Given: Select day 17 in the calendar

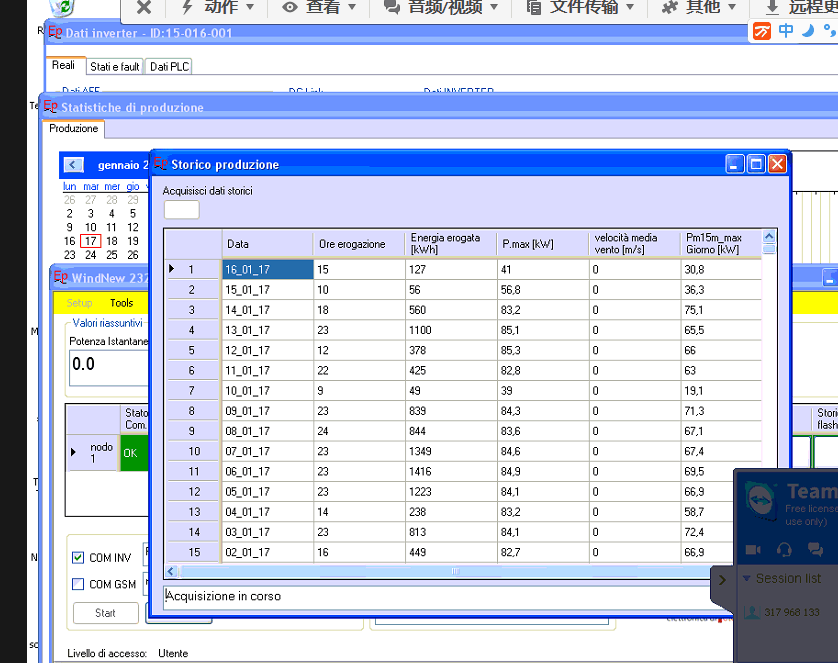Looking at the screenshot, I should coord(91,241).
